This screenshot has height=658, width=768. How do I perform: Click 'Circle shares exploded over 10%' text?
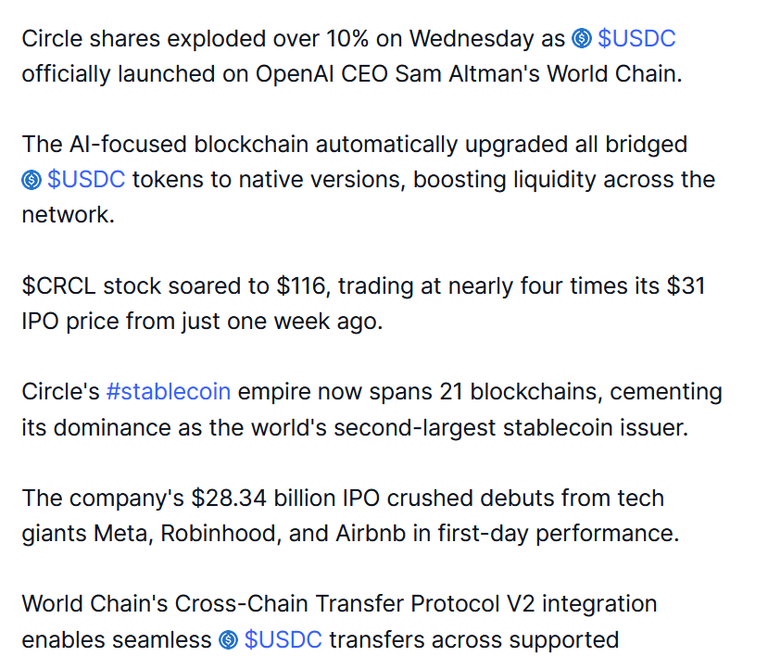195,39
